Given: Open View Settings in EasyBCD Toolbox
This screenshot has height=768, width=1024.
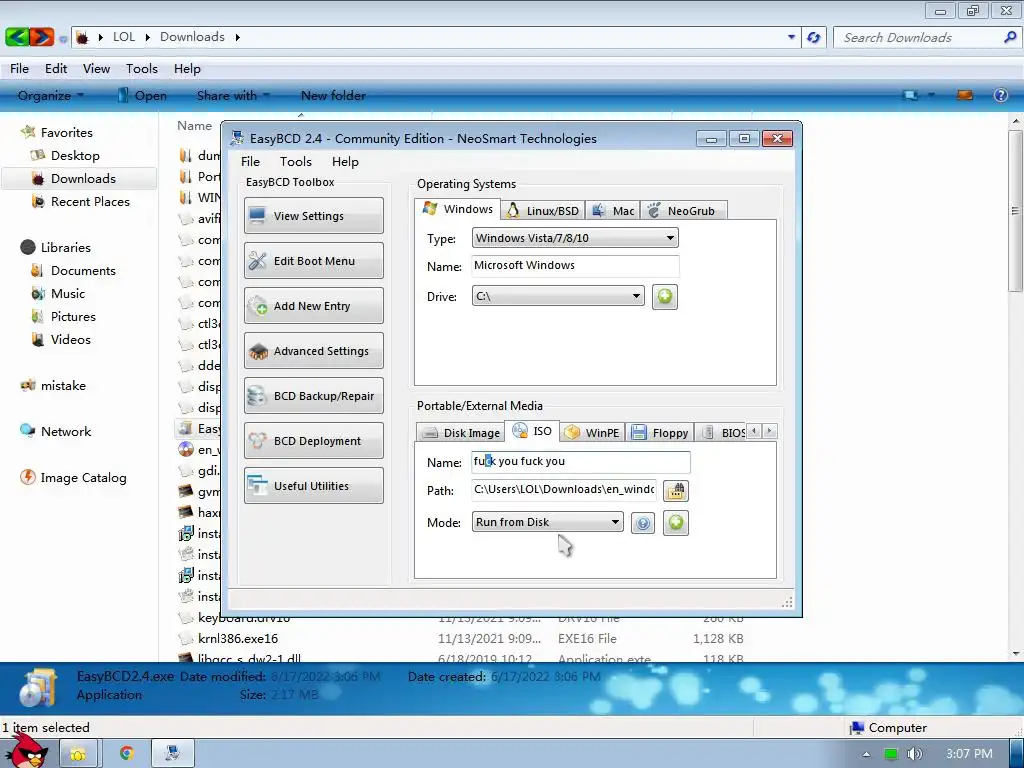Looking at the screenshot, I should [x=313, y=216].
